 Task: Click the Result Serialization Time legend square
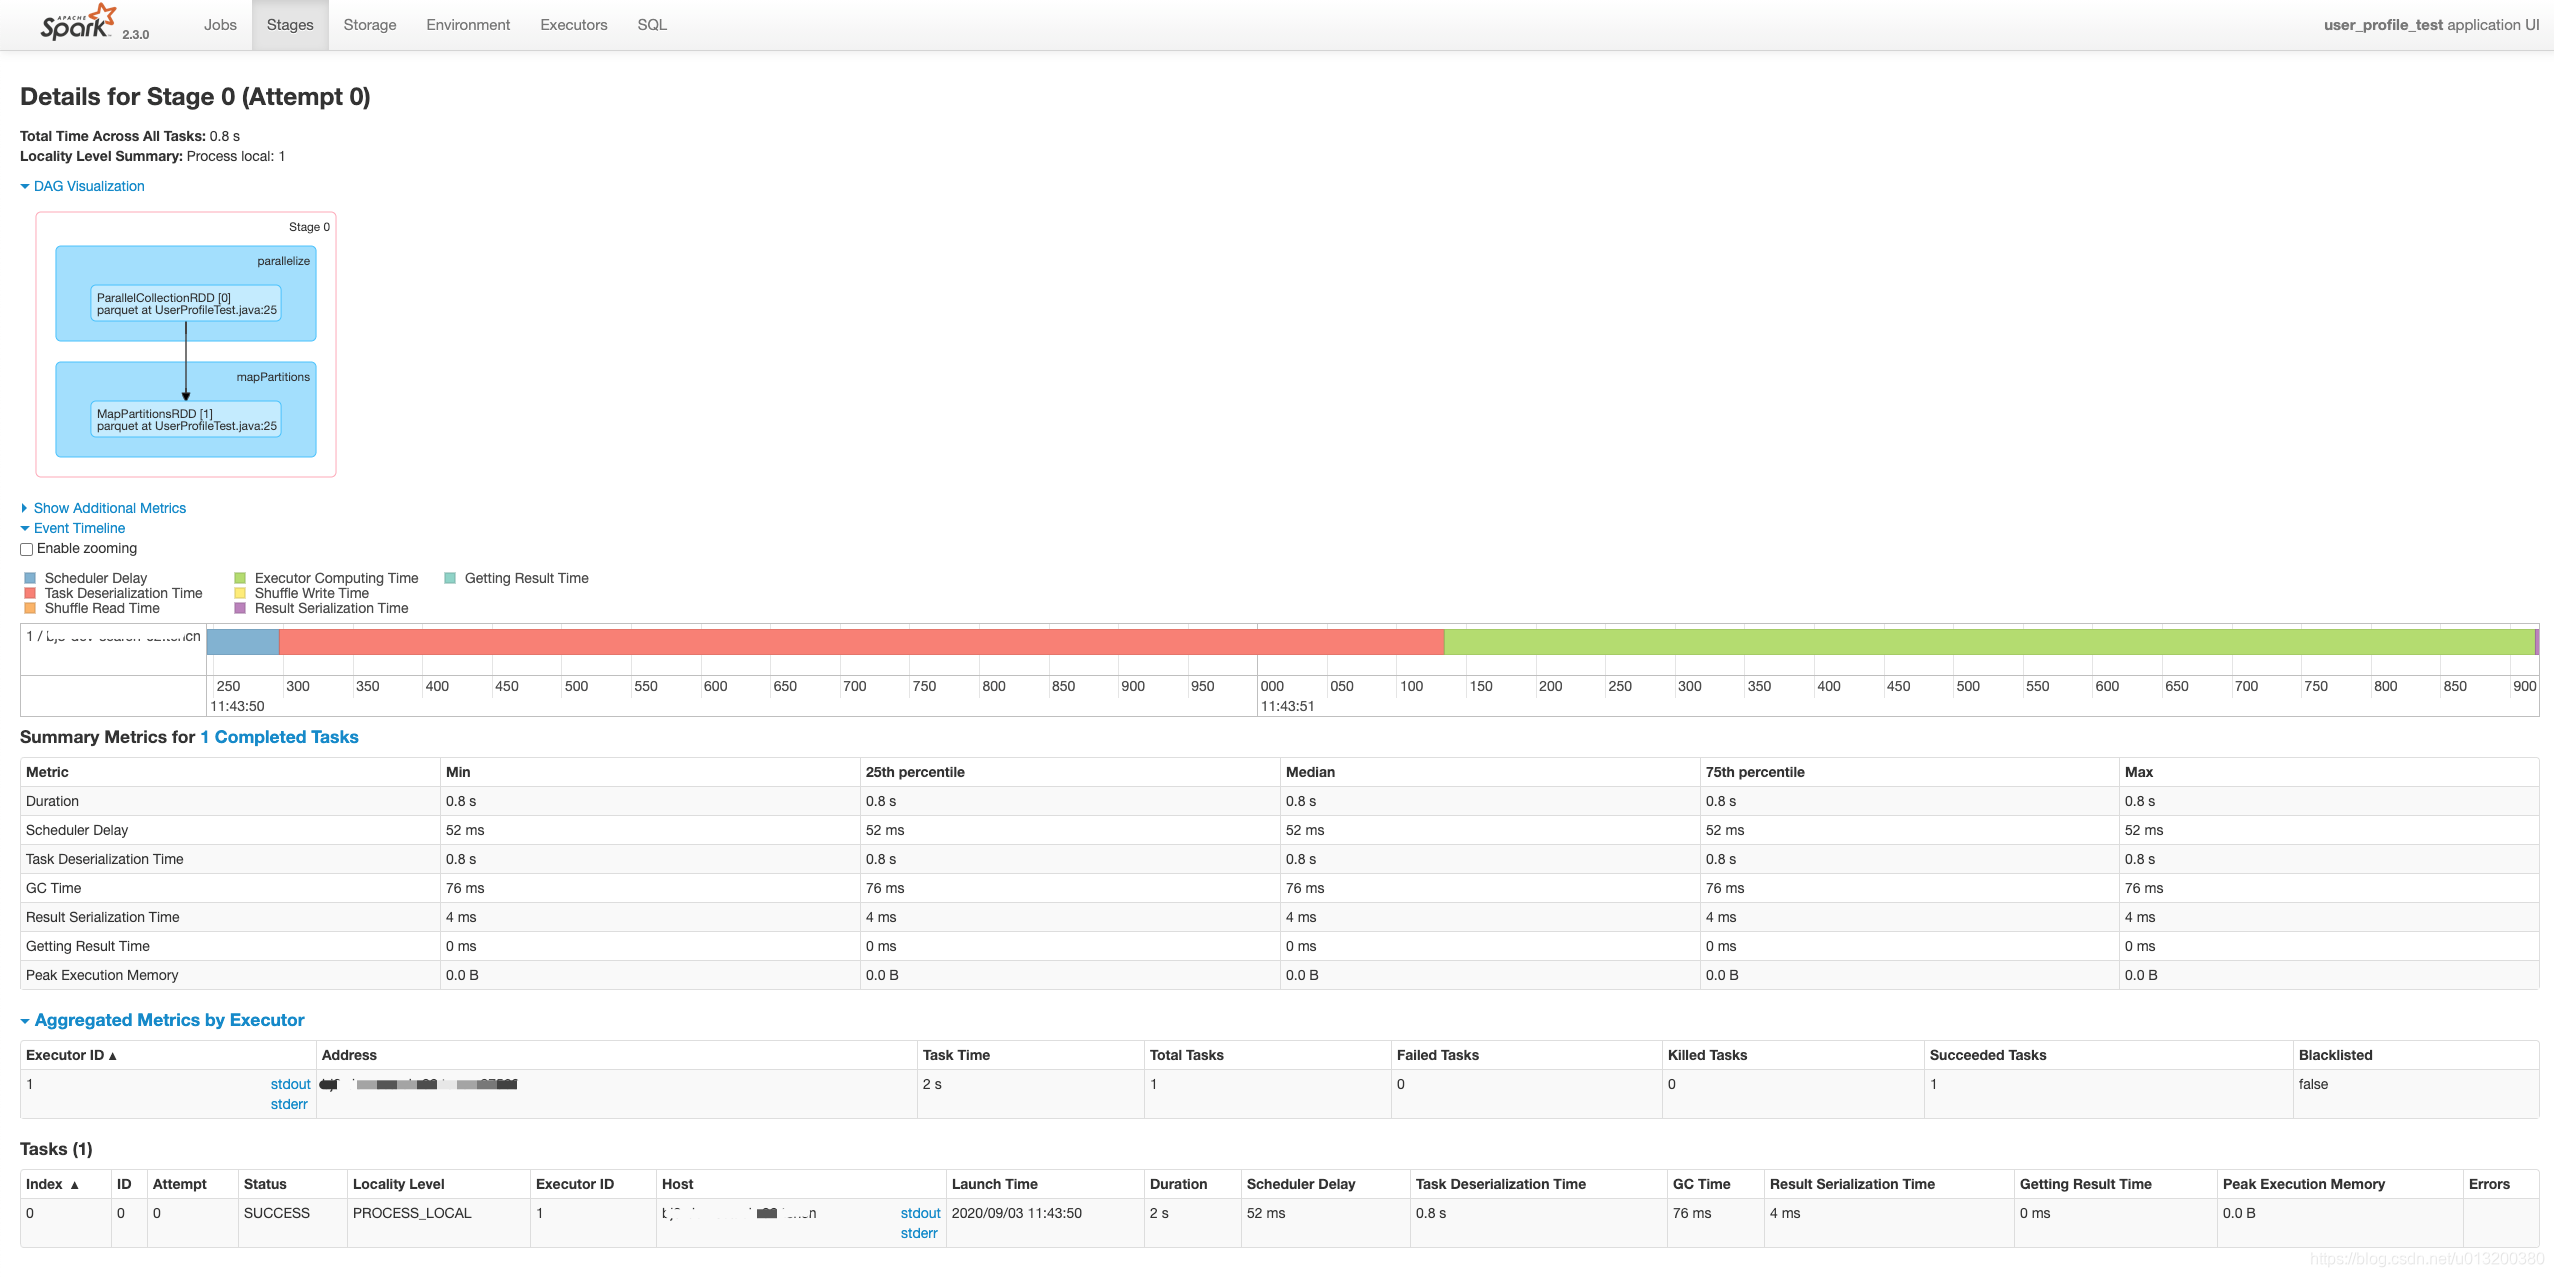(x=240, y=608)
